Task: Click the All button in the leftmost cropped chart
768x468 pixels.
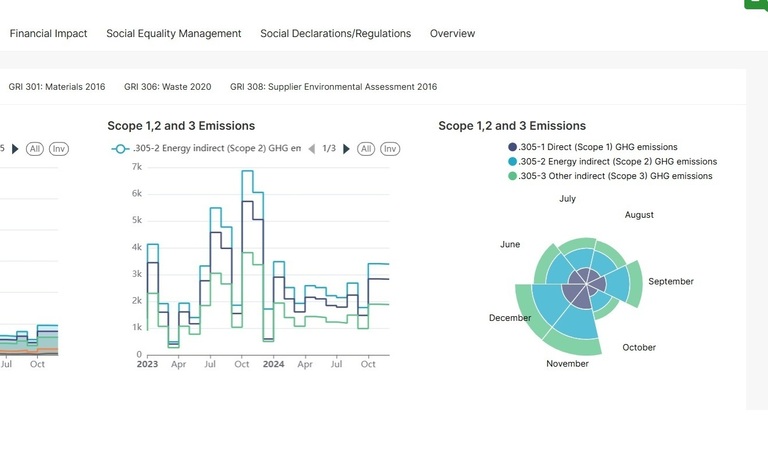Action: click(35, 149)
